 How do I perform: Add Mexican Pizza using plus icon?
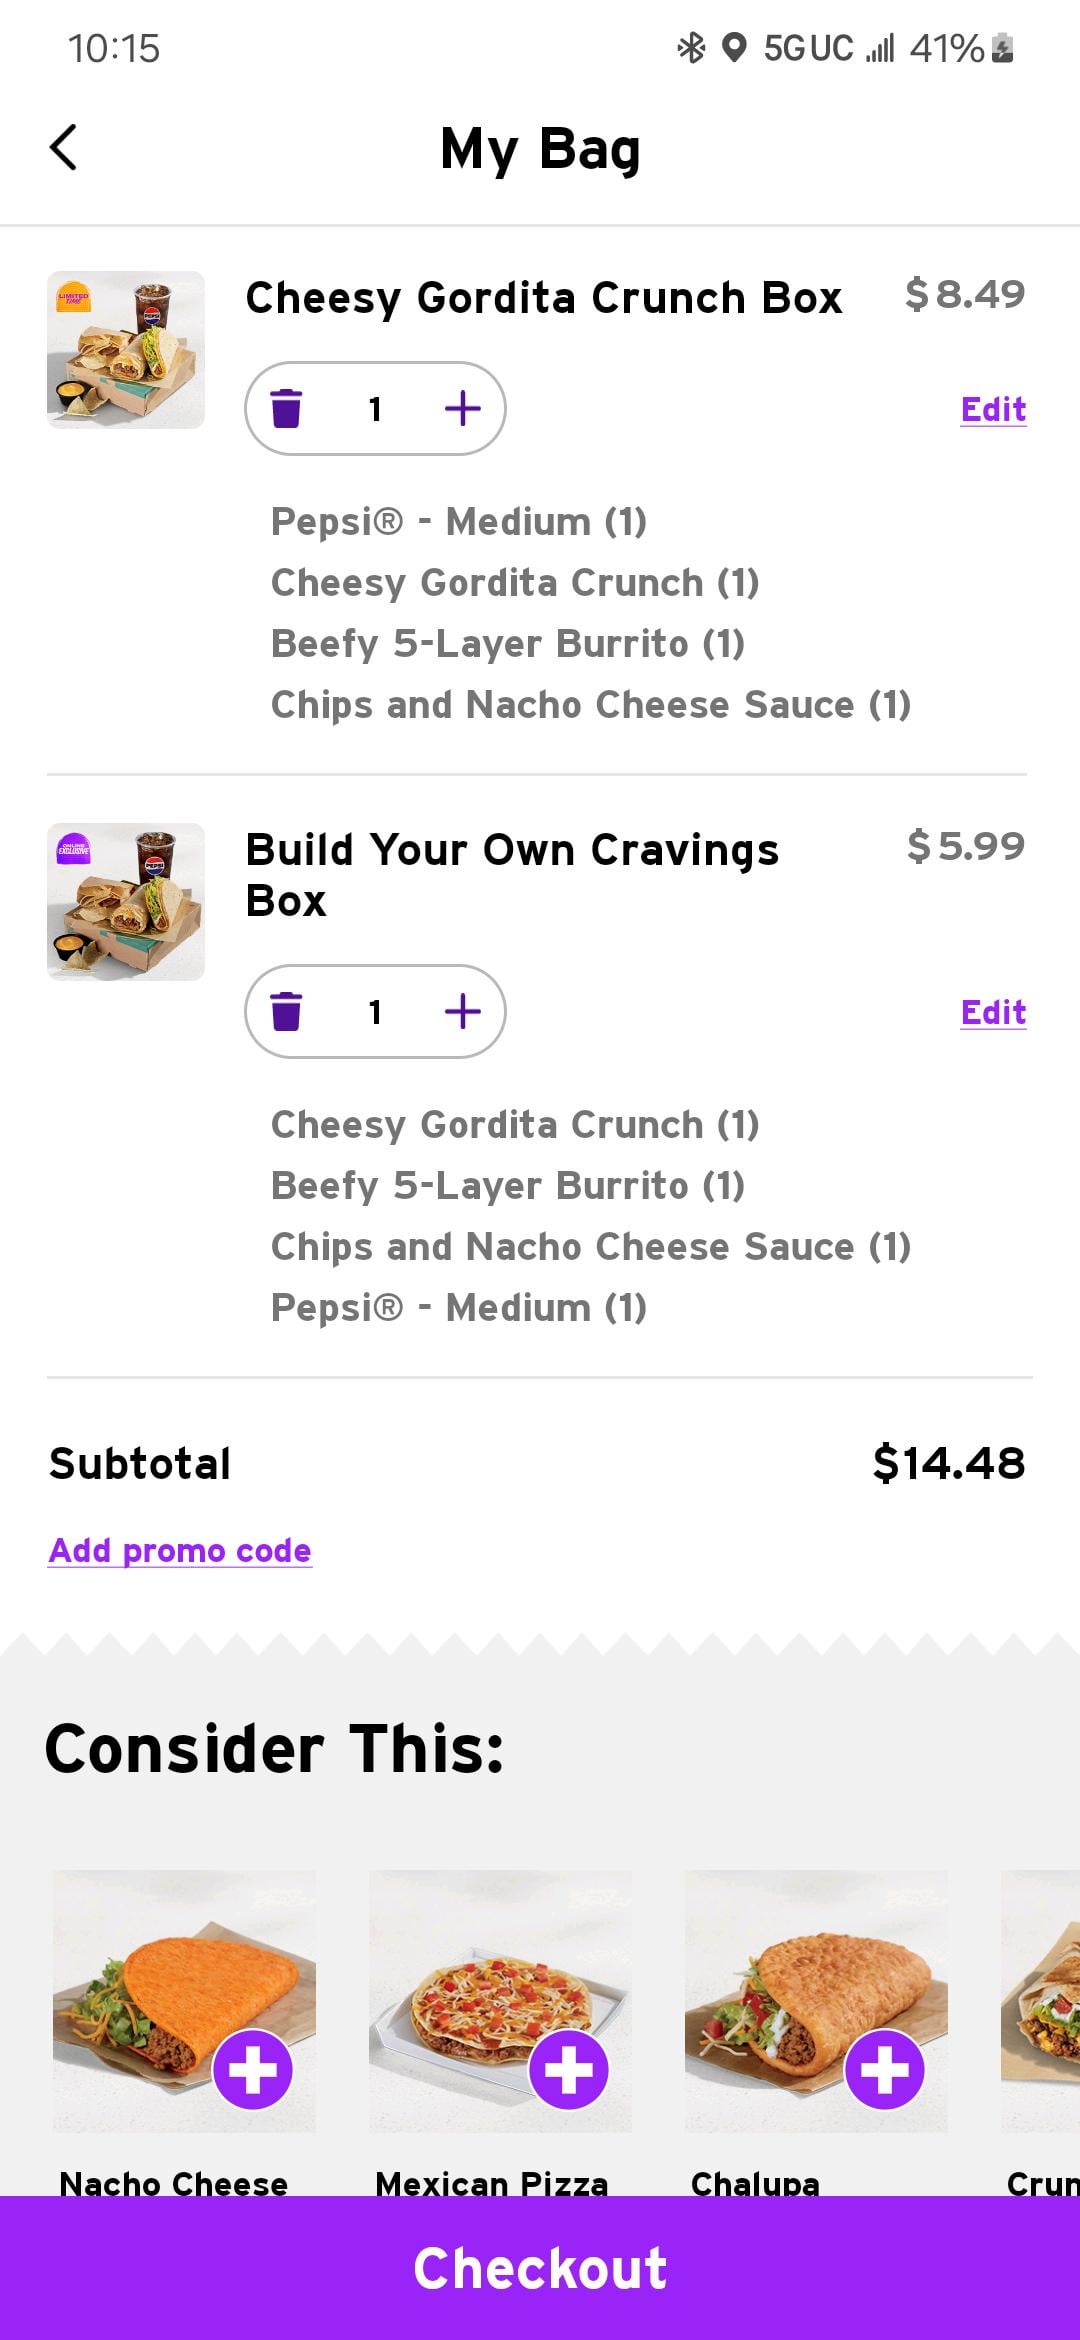[569, 2069]
